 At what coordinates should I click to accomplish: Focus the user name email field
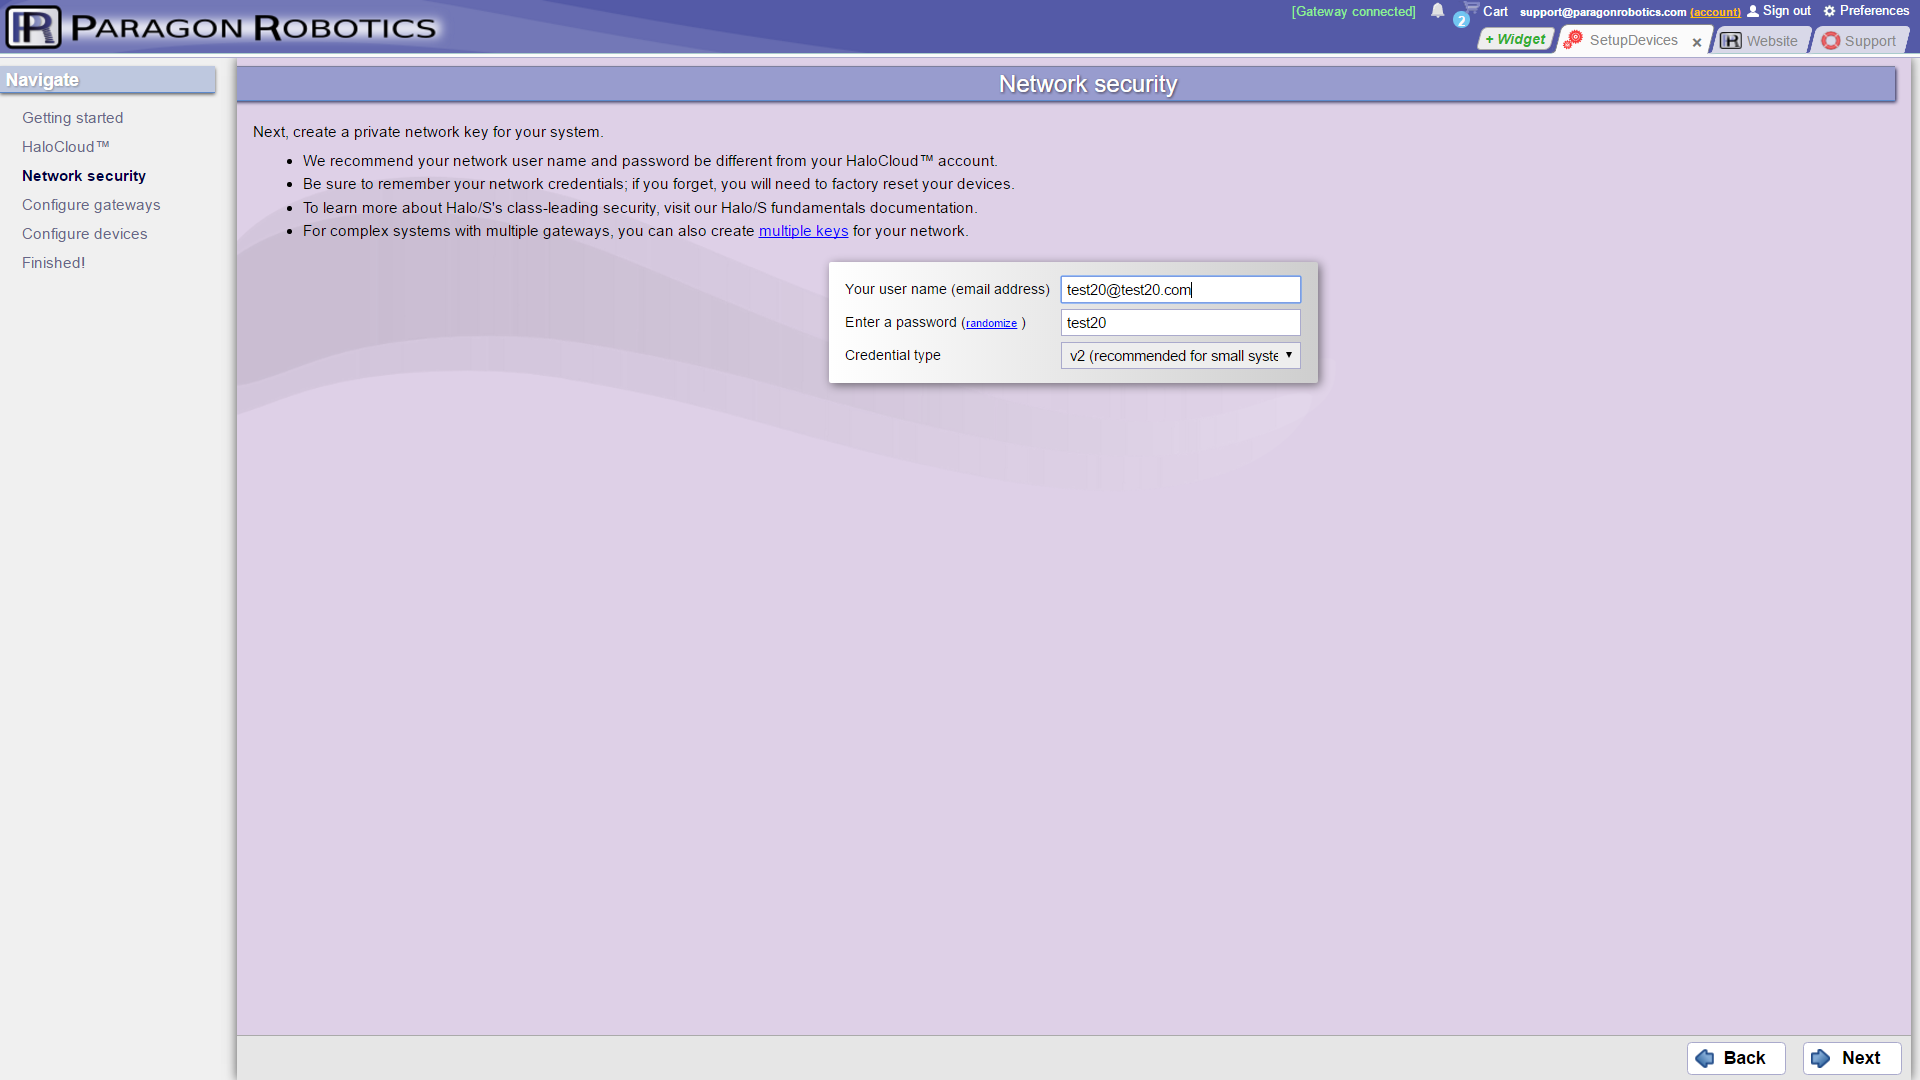coord(1180,289)
